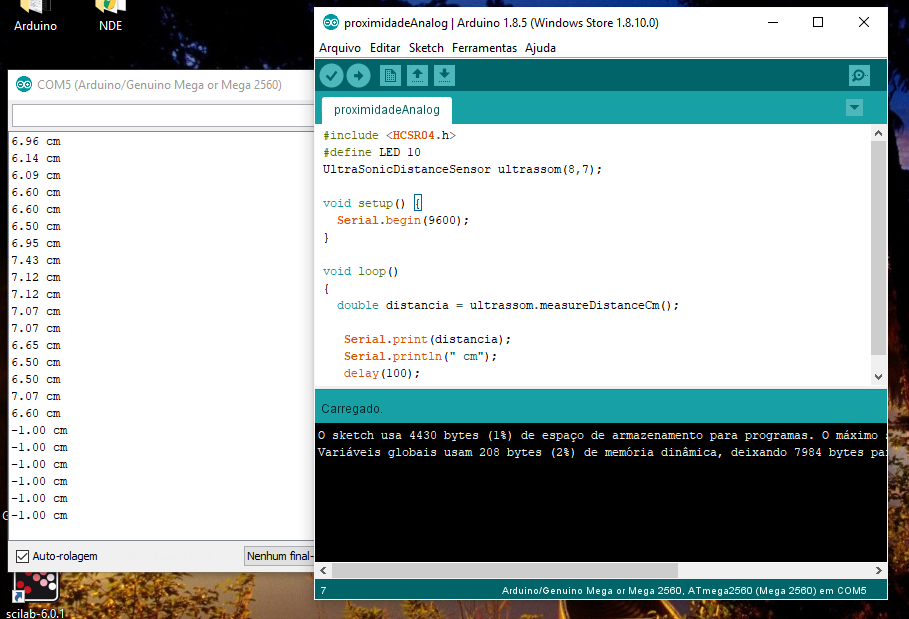Open the Arduino desktop folder icon
909x619 pixels.
click(35, 10)
